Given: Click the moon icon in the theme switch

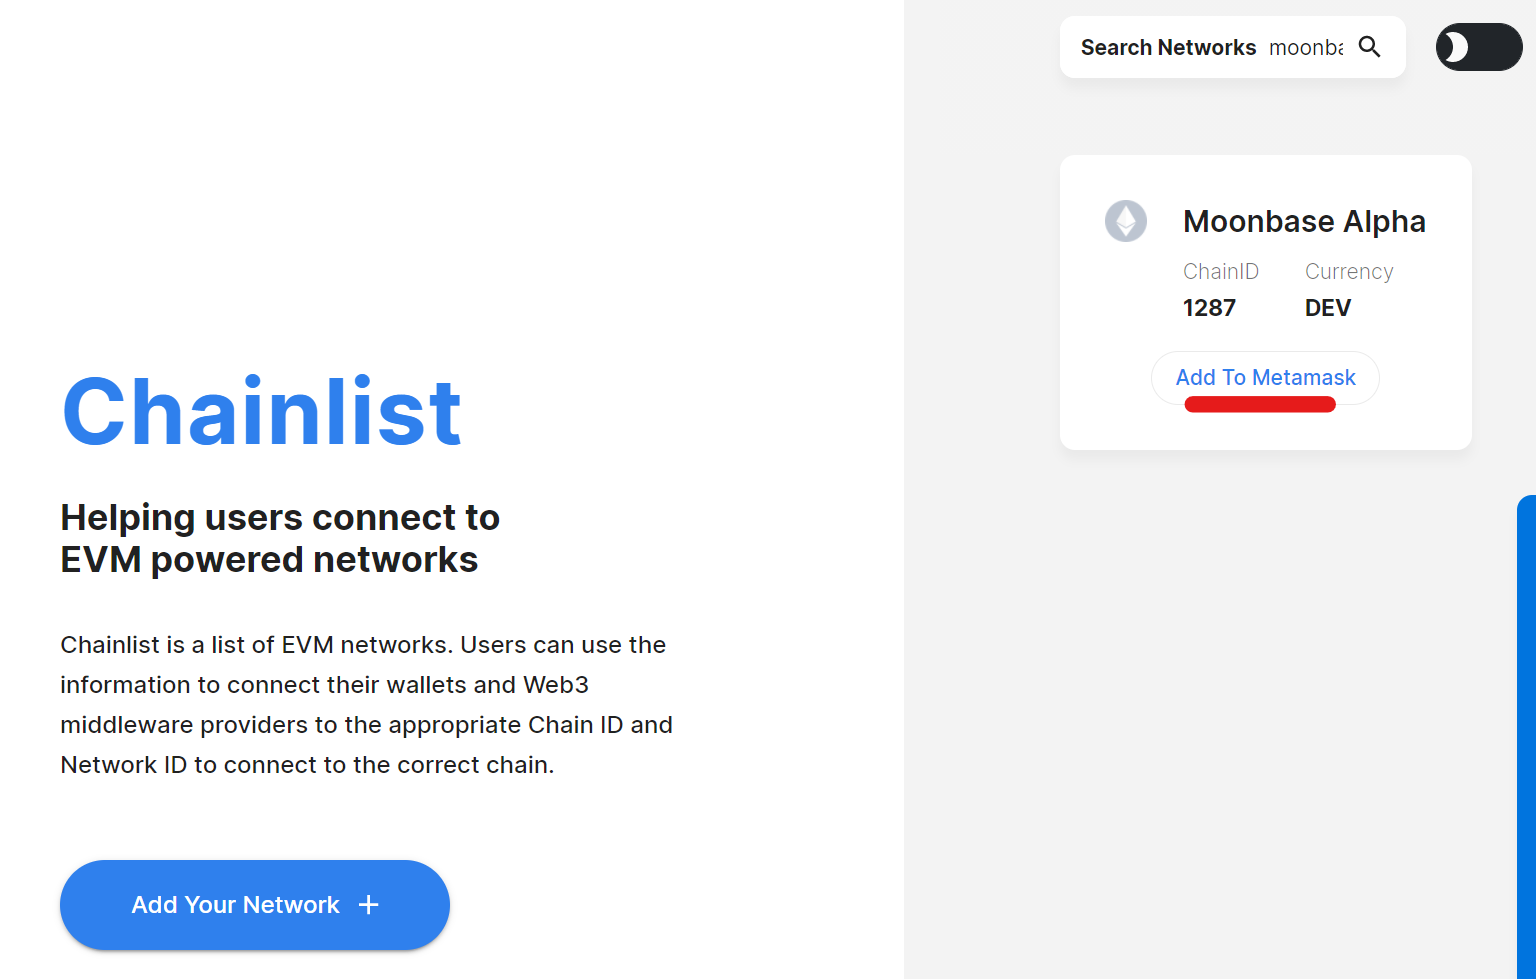Looking at the screenshot, I should (x=1454, y=47).
